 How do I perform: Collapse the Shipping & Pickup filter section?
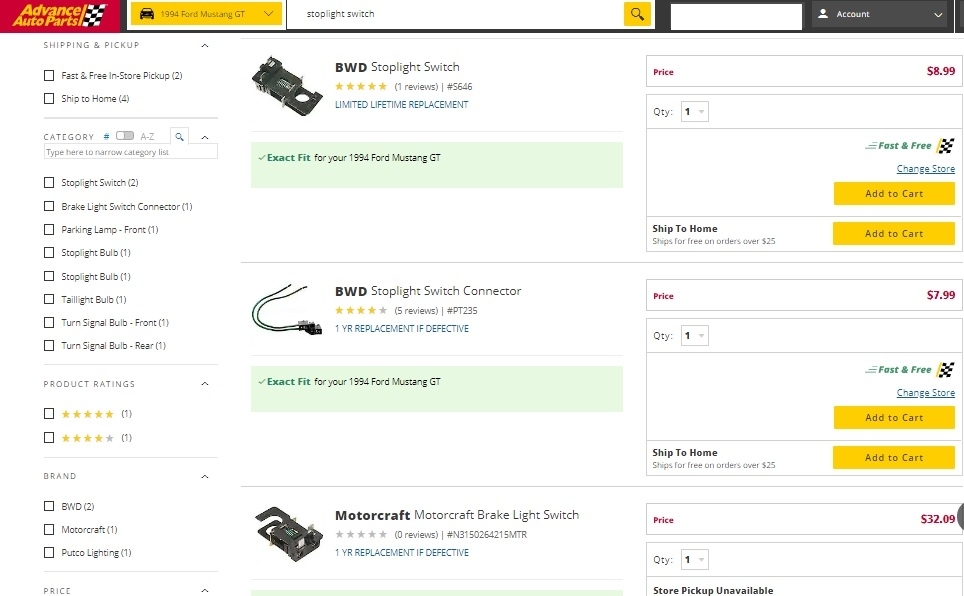pyautogui.click(x=205, y=46)
